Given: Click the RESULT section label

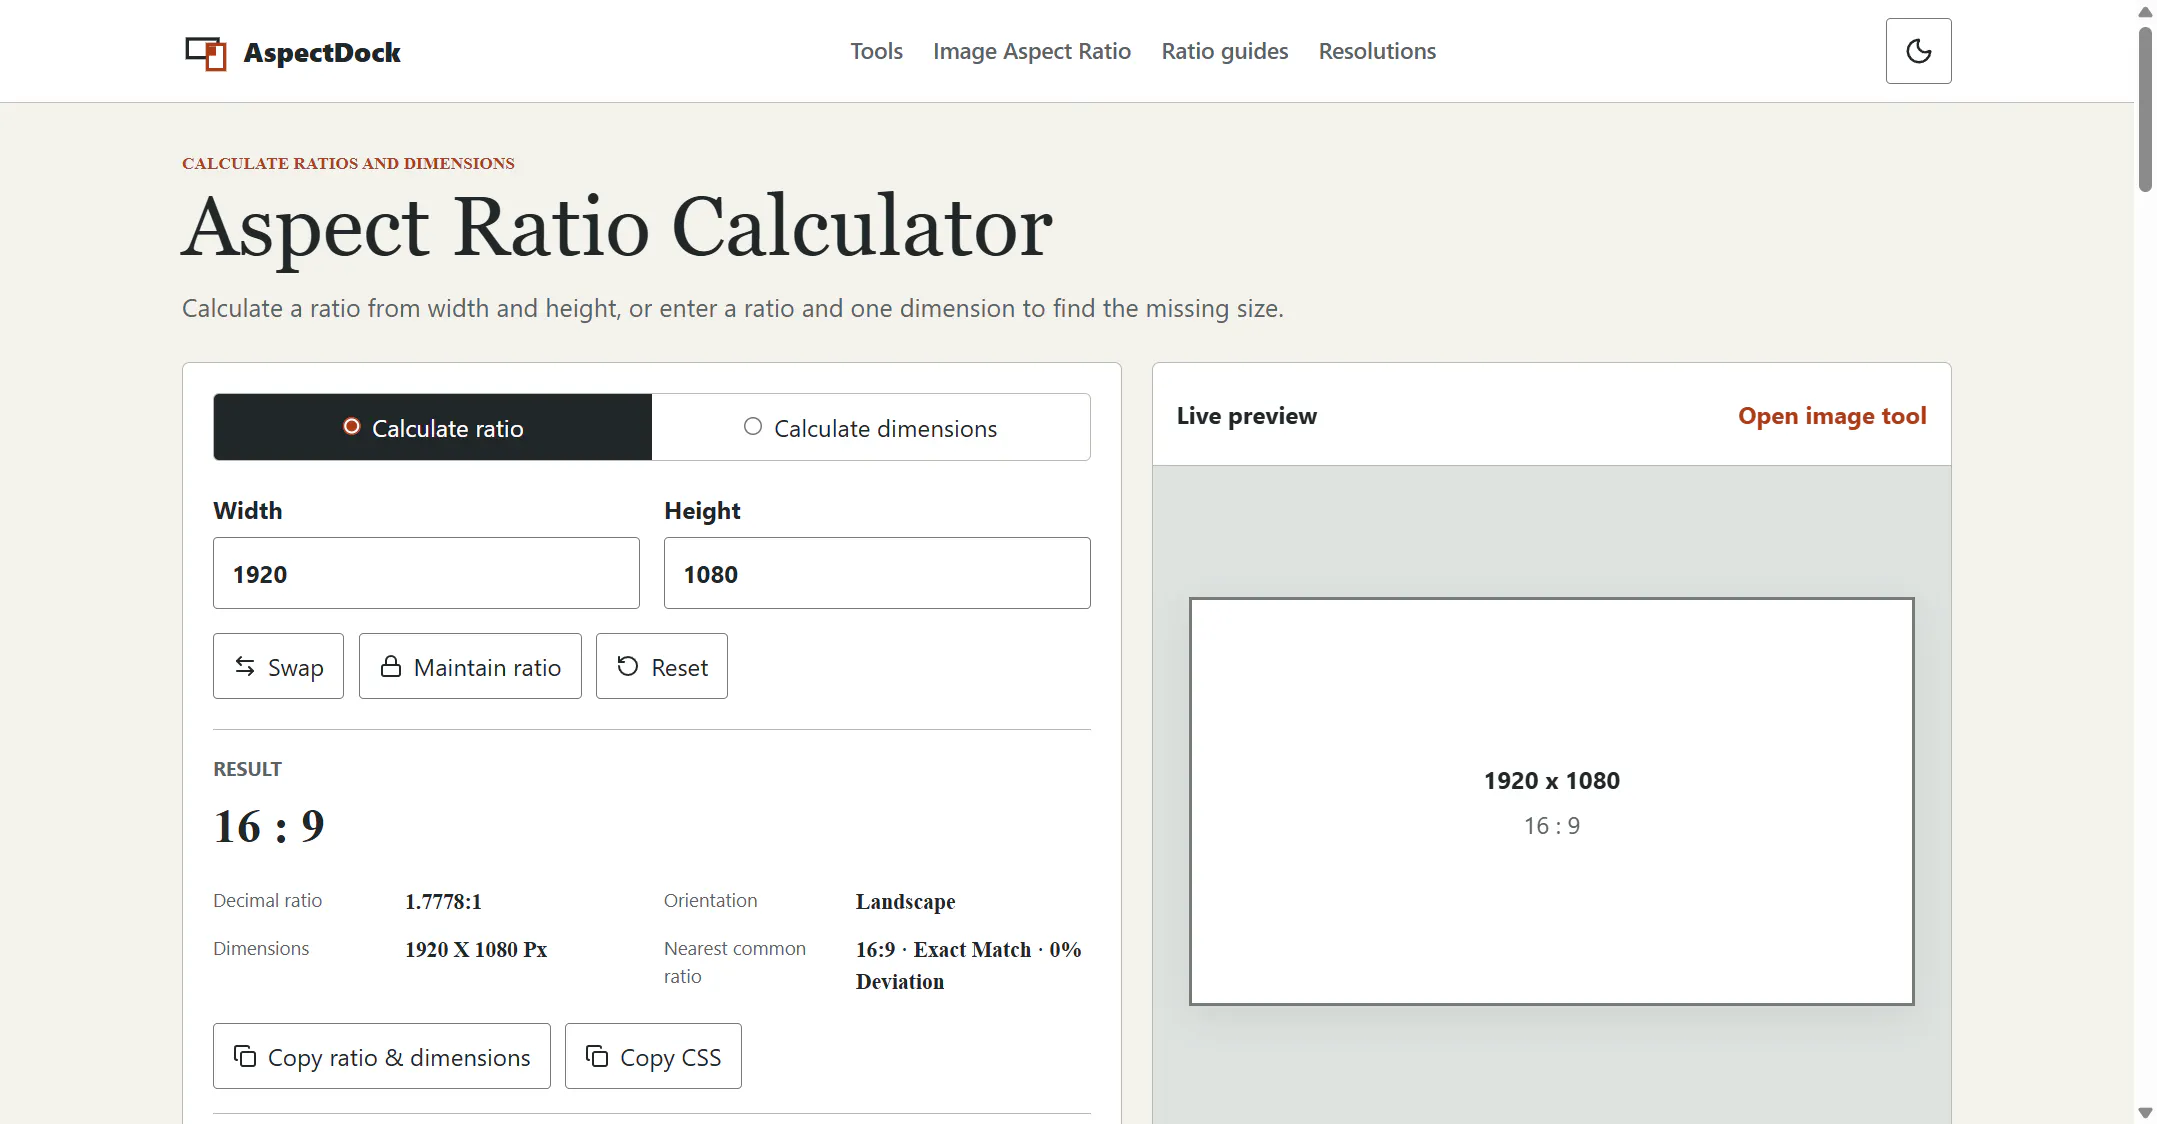Looking at the screenshot, I should point(247,769).
